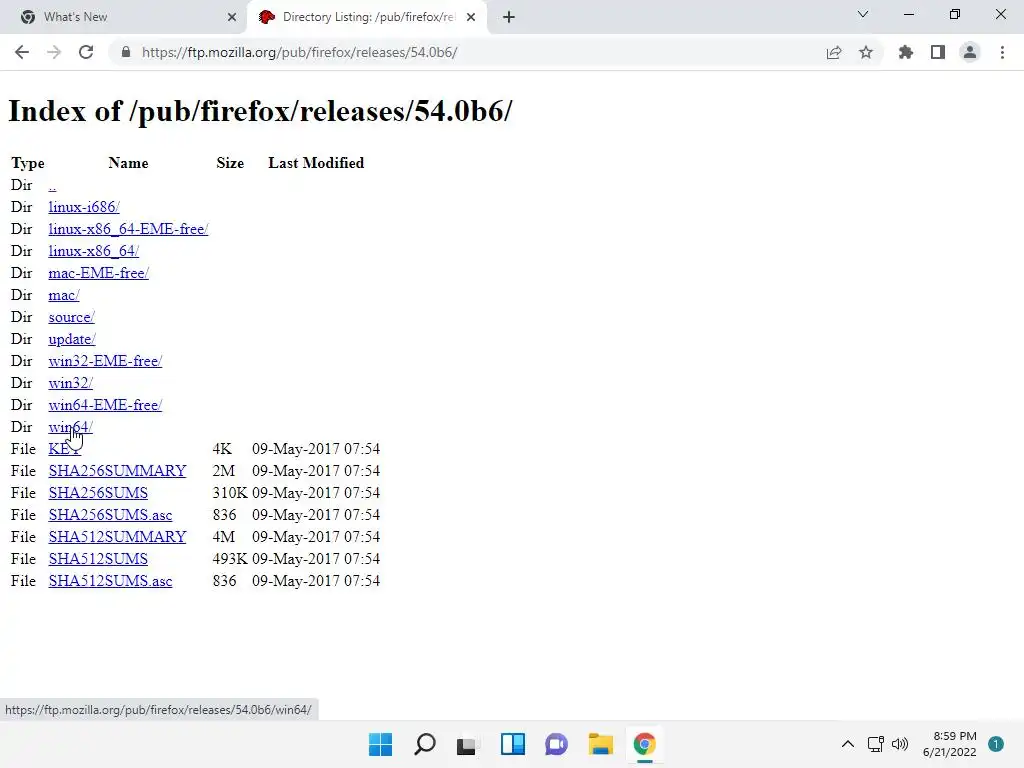The width and height of the screenshot is (1024, 768).
Task: Open Chrome's three-dot menu
Action: point(1002,52)
